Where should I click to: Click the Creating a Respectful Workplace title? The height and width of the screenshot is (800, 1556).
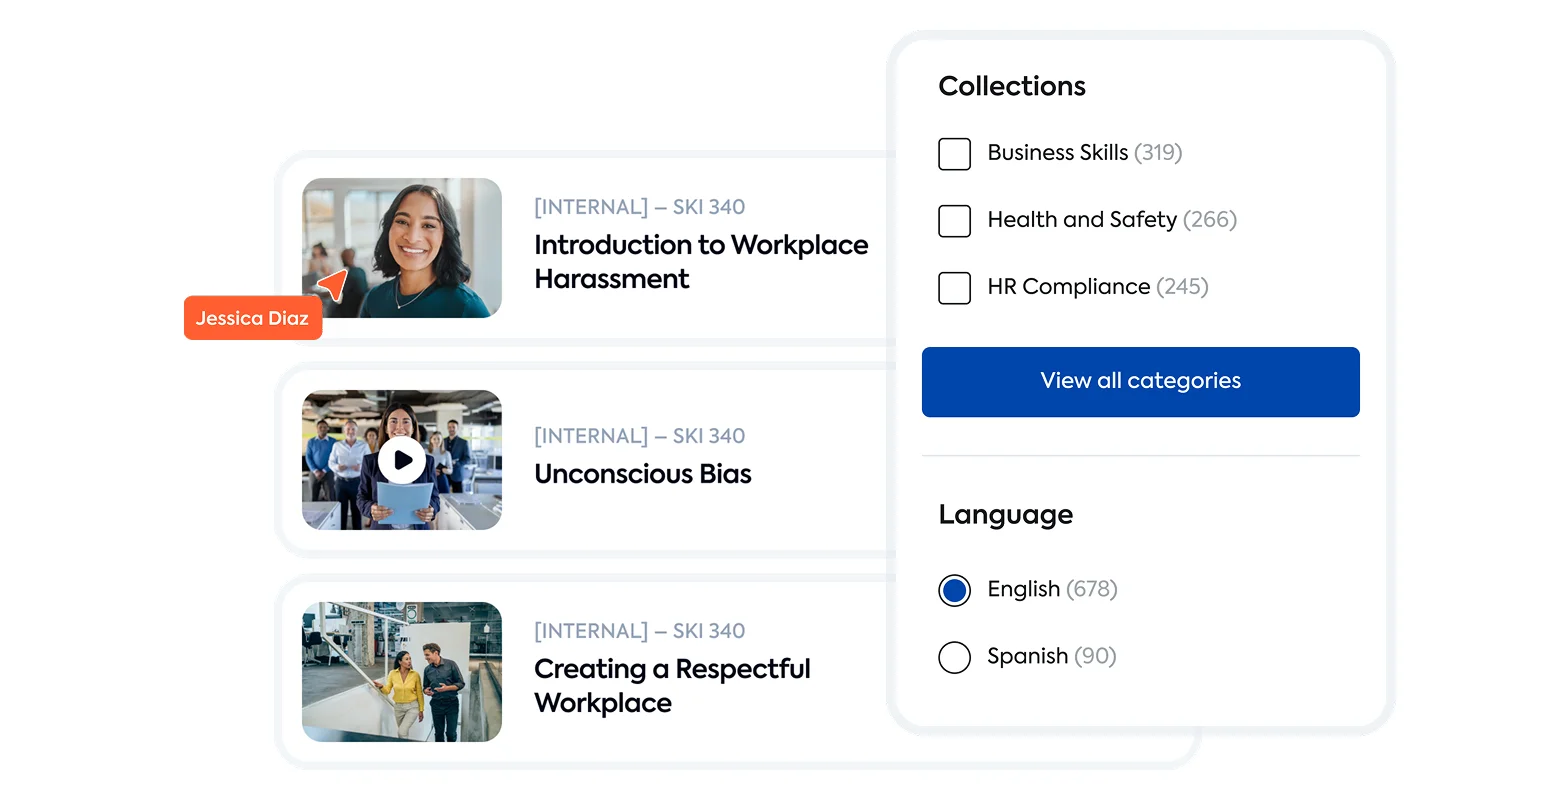click(x=671, y=686)
